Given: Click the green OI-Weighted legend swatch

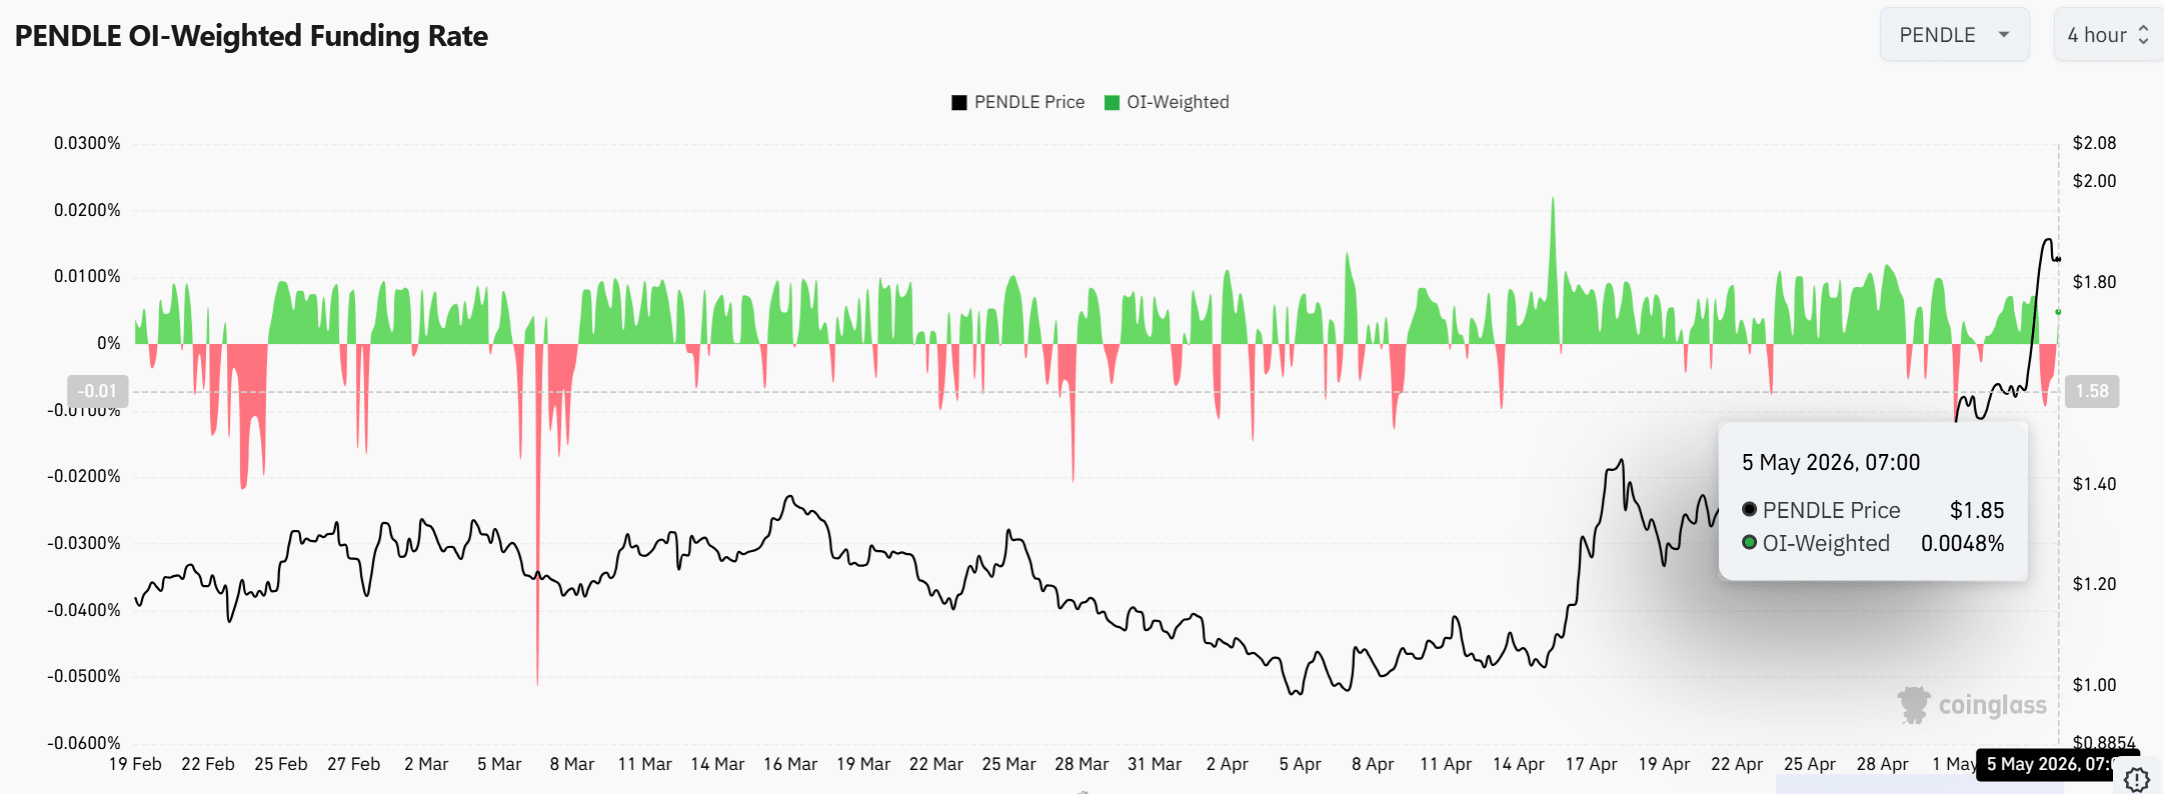Looking at the screenshot, I should 1112,103.
